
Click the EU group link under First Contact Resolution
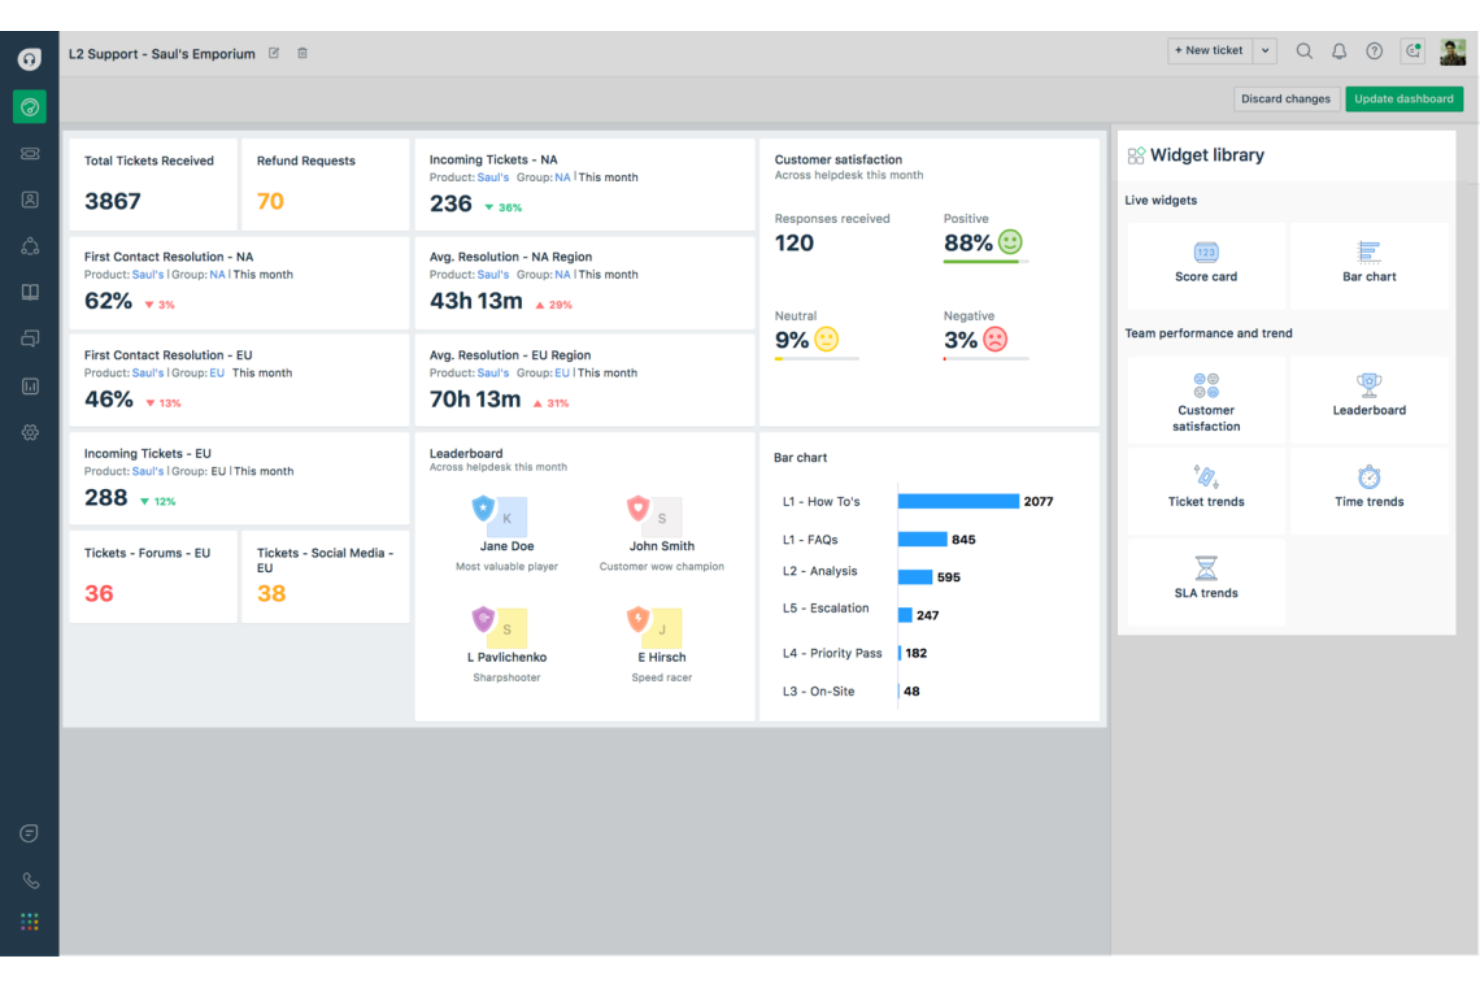coord(216,372)
